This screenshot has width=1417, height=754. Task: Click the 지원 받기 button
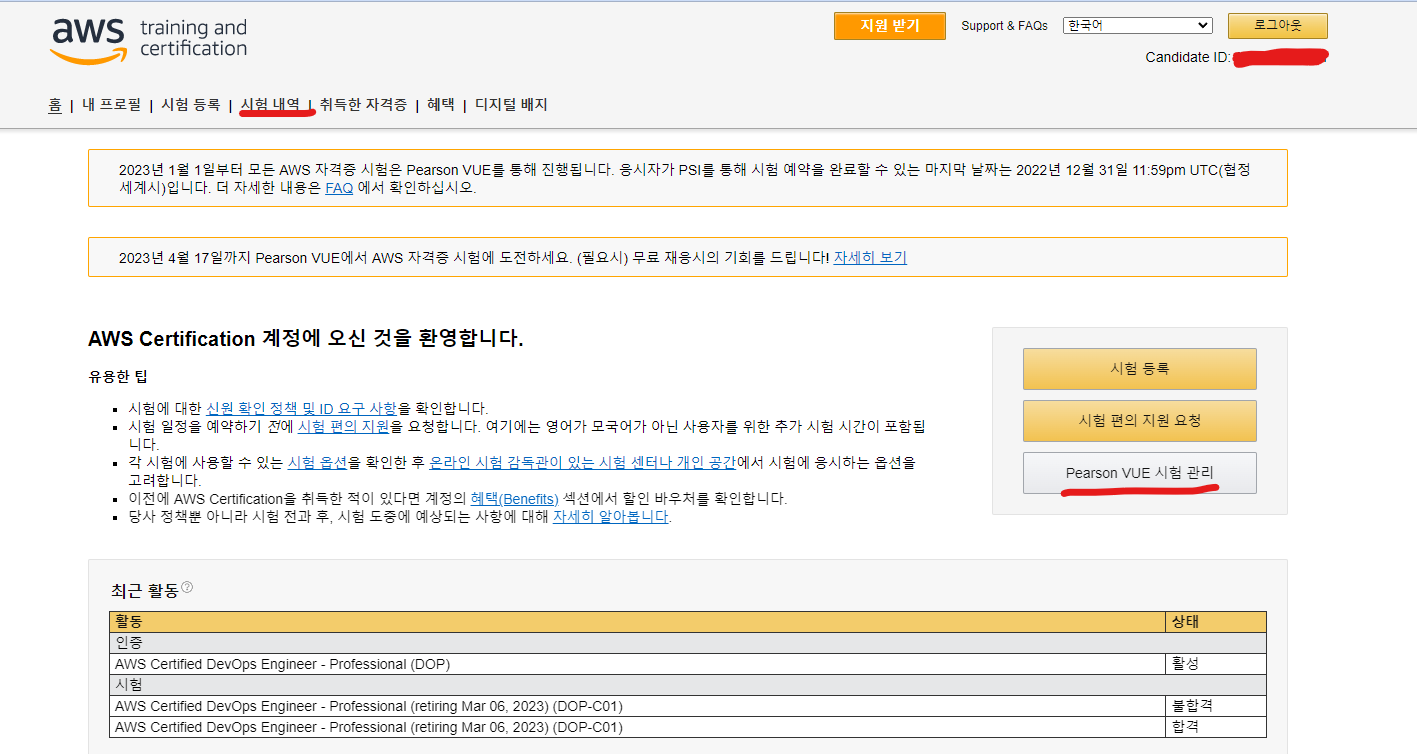889,26
